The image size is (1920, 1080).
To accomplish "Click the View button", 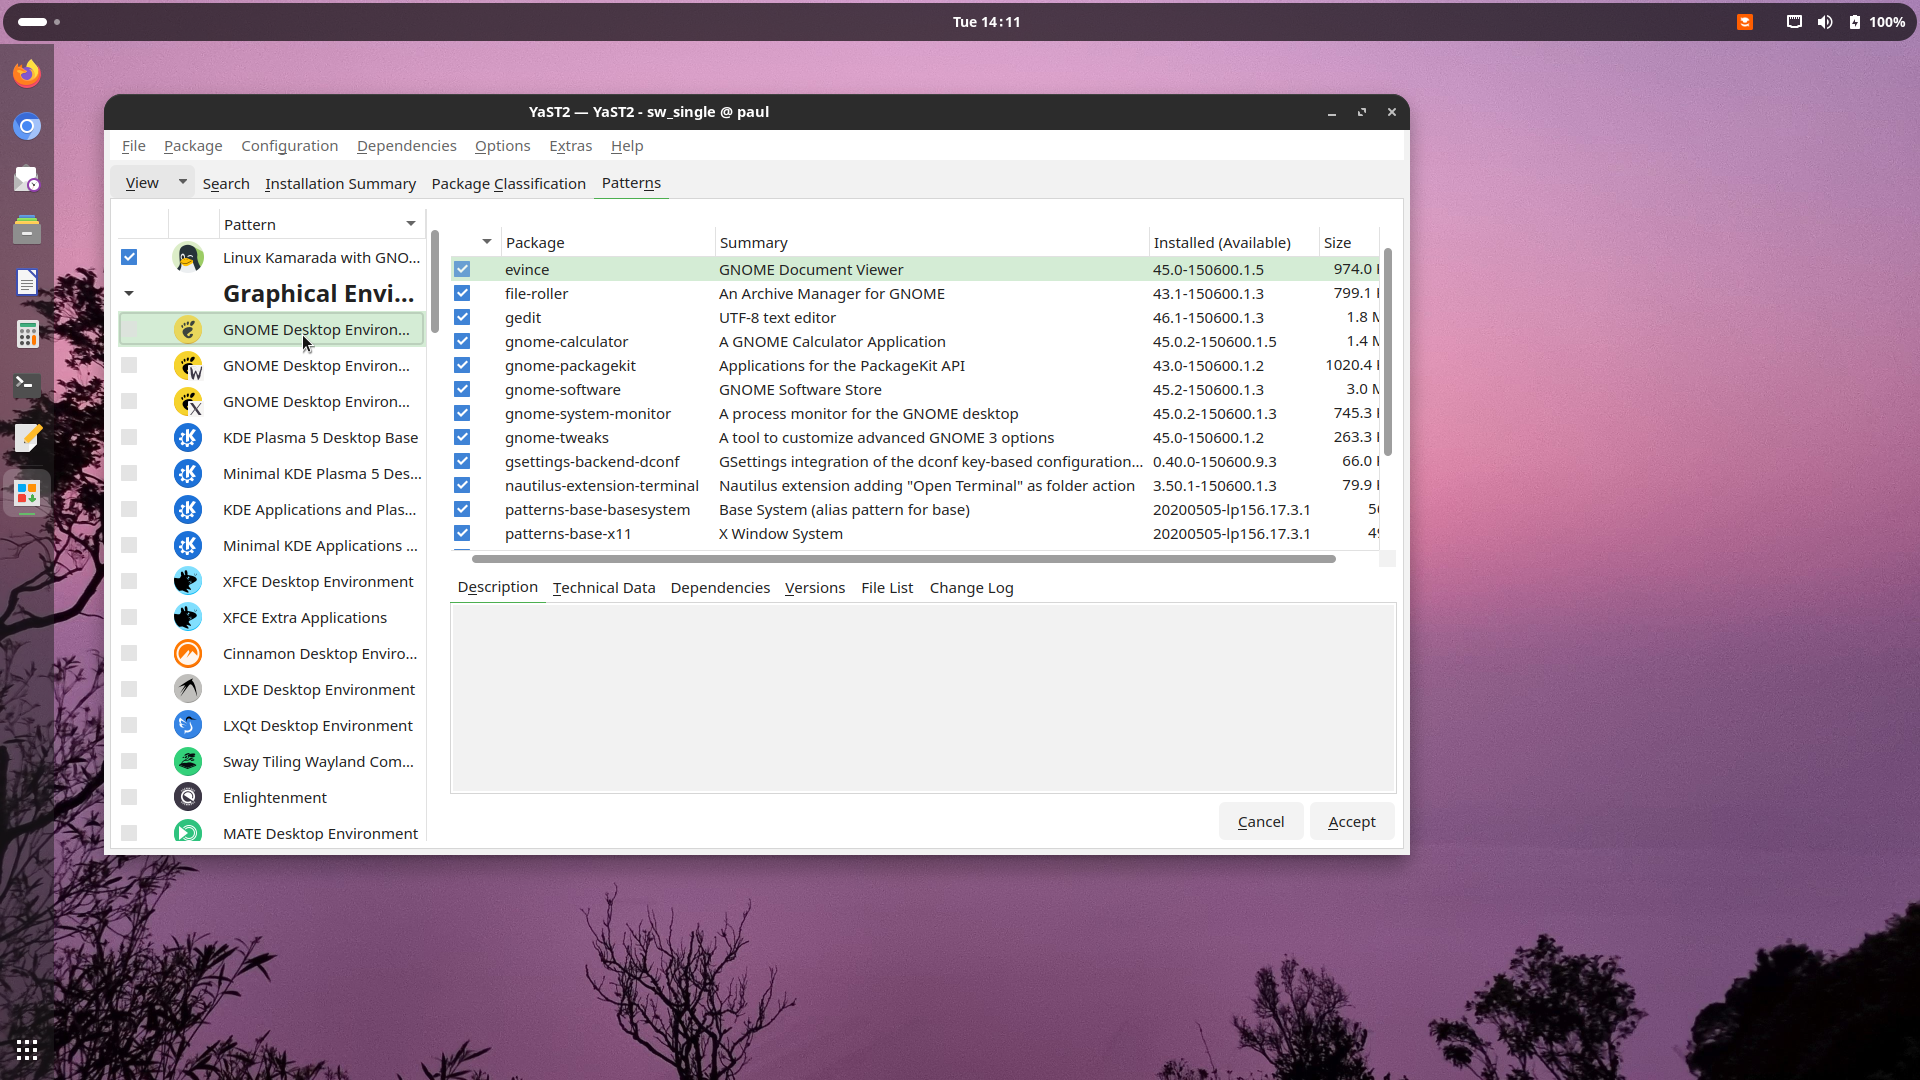I will (x=142, y=183).
